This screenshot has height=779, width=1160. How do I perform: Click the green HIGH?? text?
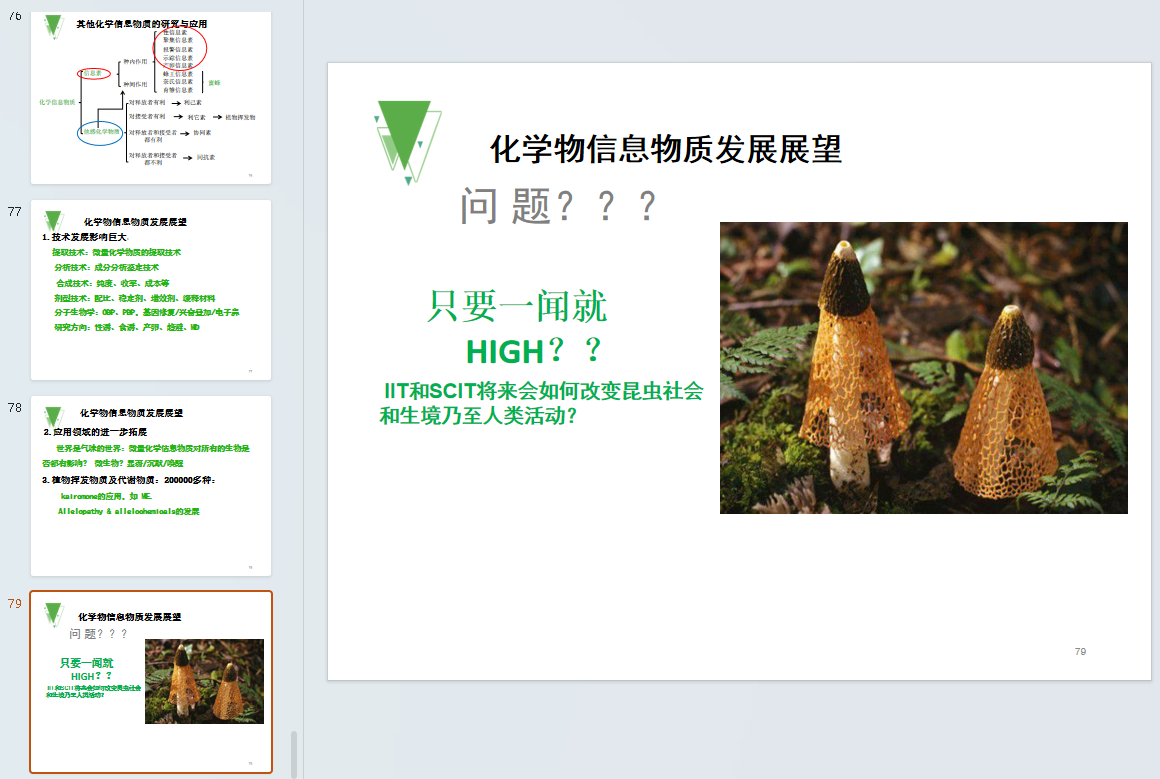pos(534,351)
